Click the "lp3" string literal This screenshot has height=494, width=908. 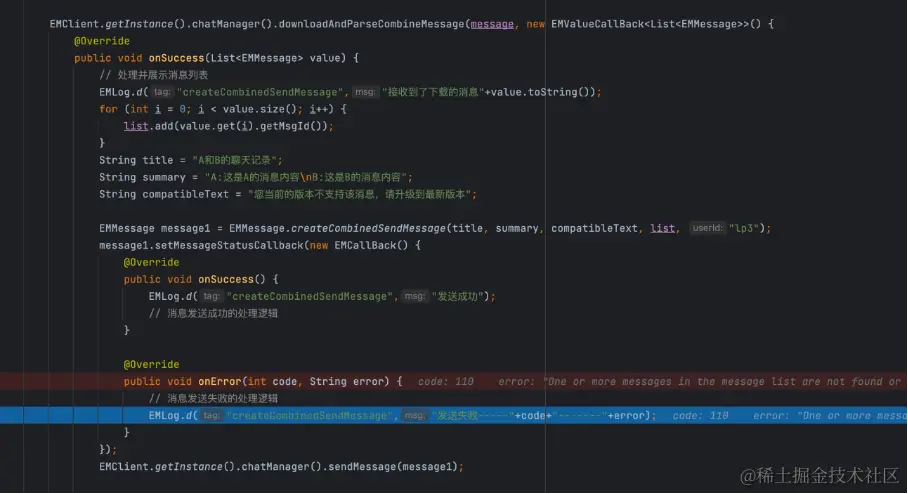pos(743,228)
